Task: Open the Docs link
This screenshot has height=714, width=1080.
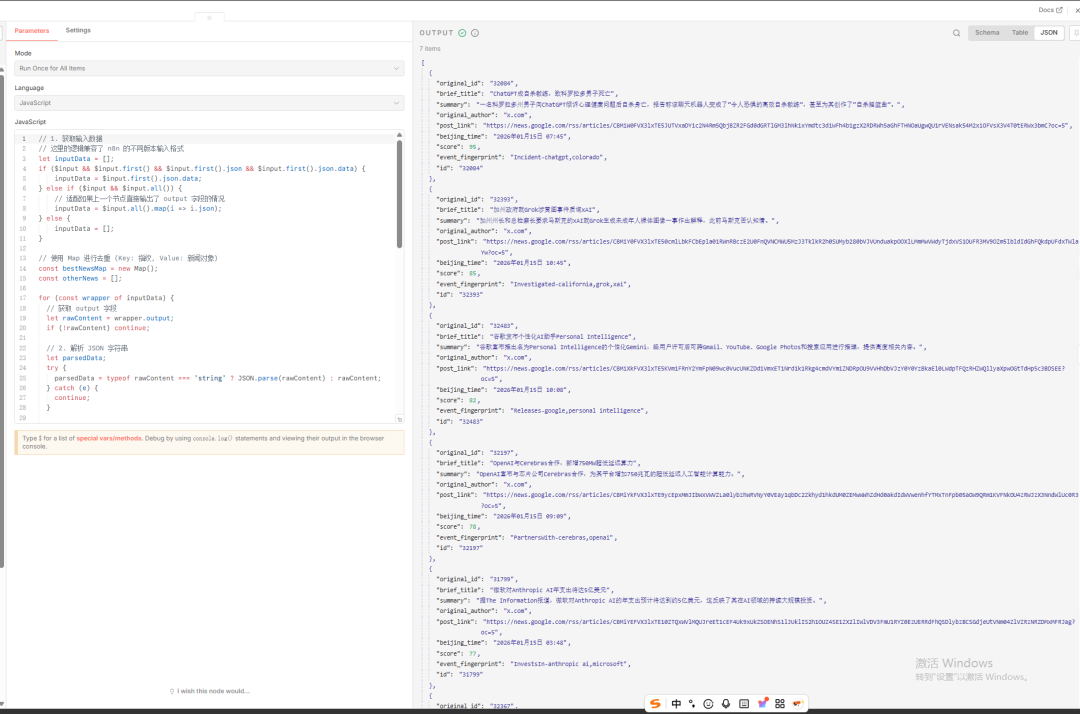Action: 1050,10
